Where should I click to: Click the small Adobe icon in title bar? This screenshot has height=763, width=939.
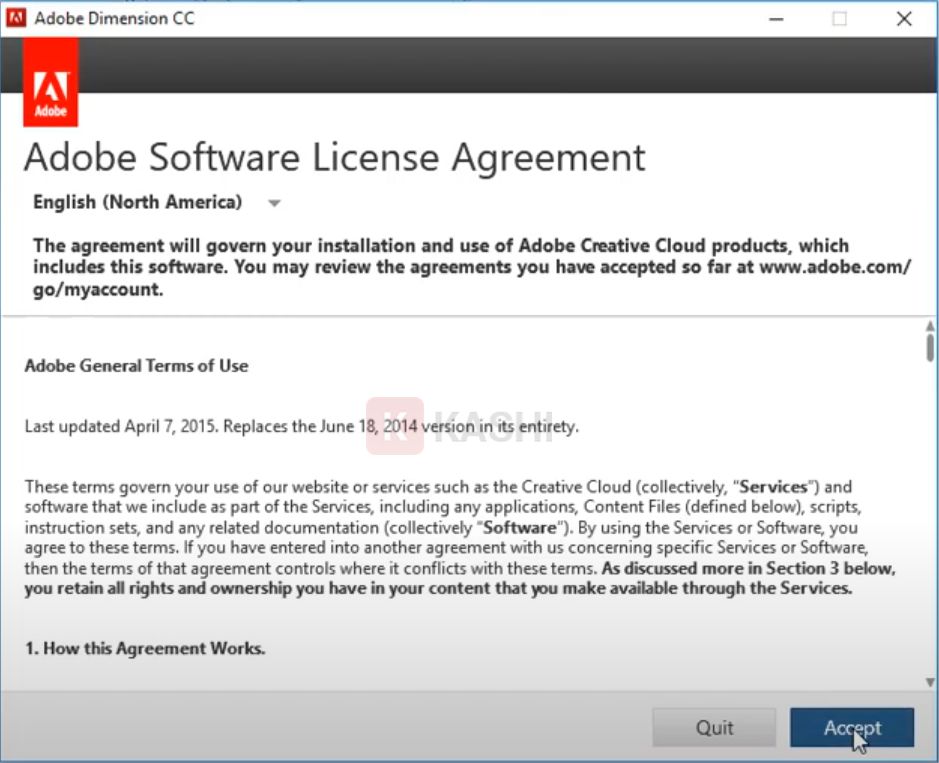tap(16, 18)
